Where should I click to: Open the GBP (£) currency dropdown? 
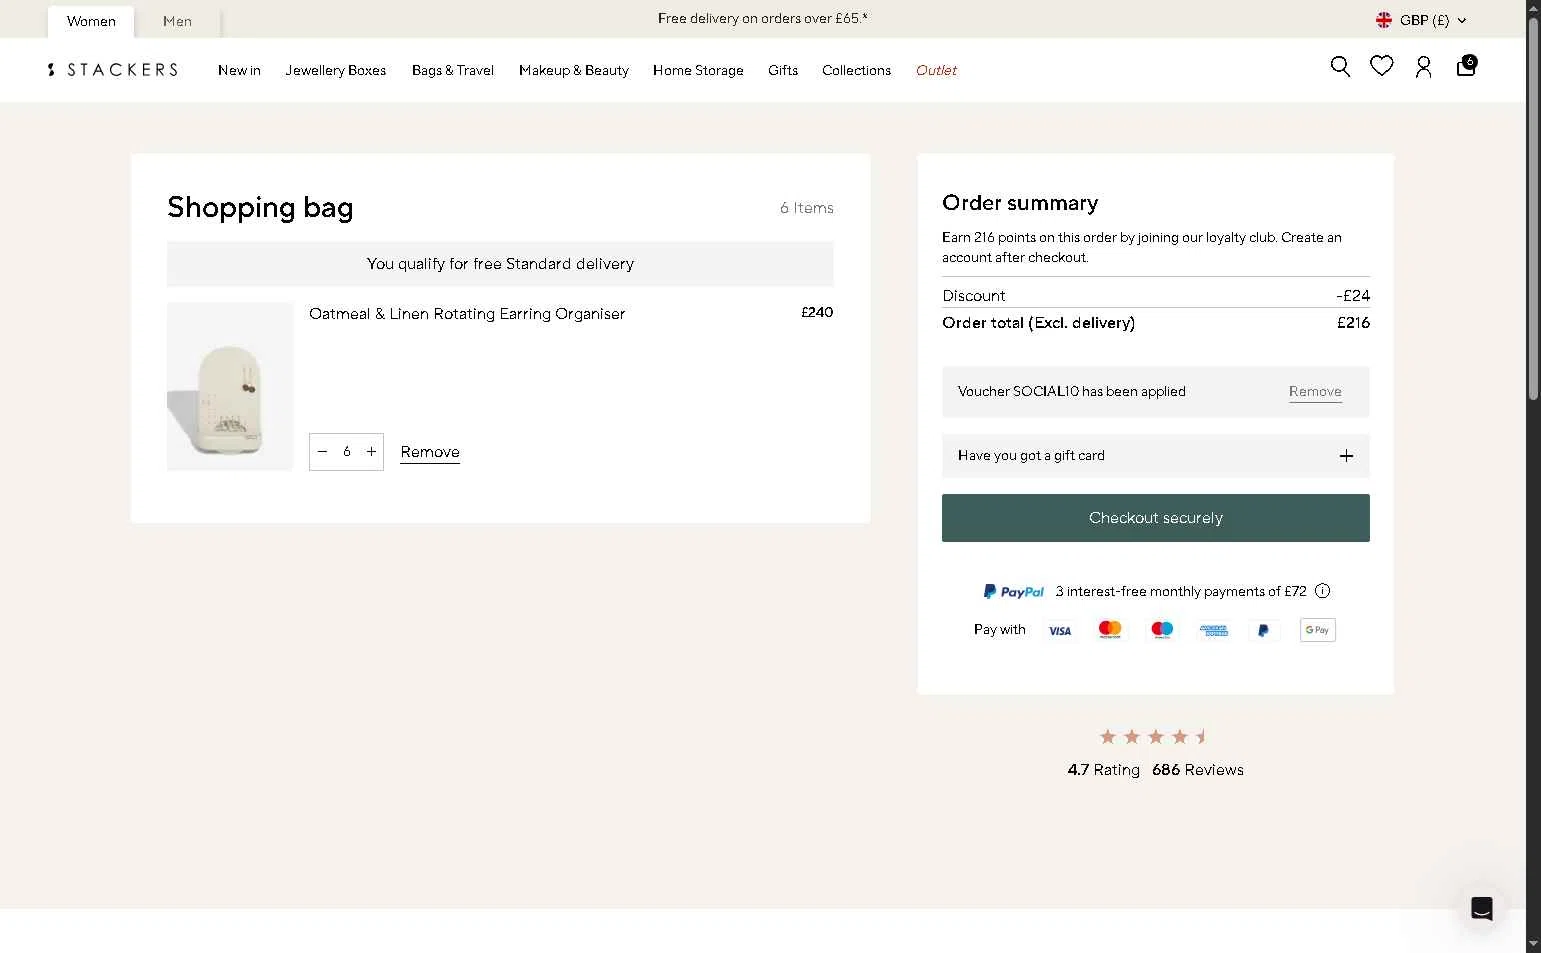[1422, 20]
